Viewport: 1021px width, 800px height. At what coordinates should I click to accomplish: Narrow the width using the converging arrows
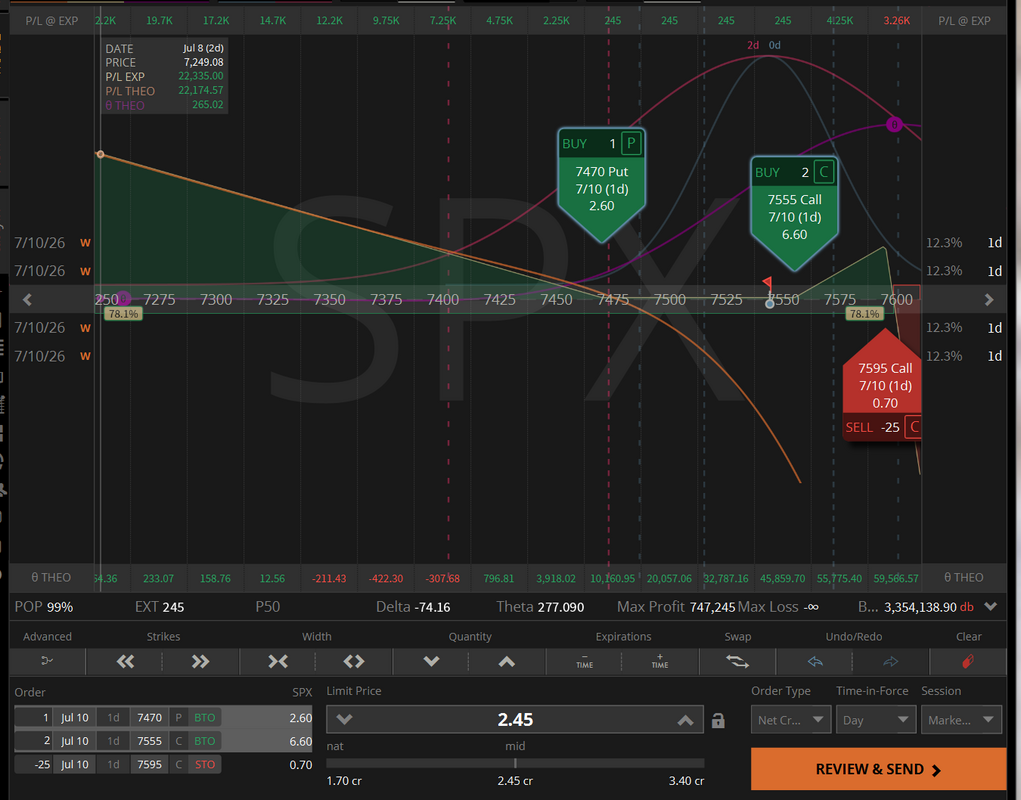tap(278, 661)
